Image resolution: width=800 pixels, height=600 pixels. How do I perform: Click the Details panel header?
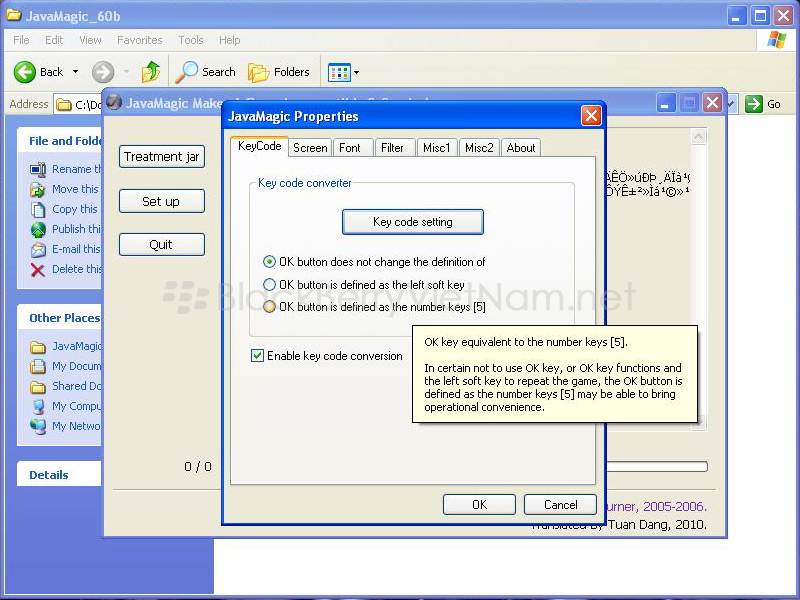click(59, 474)
